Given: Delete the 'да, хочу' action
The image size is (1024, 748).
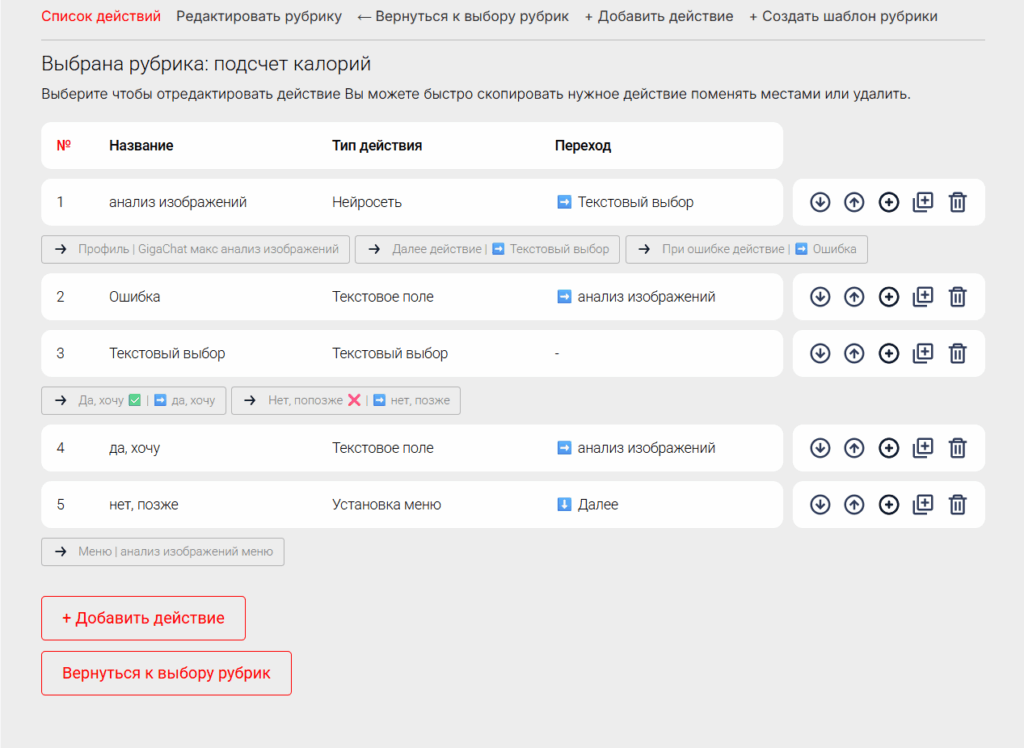Looking at the screenshot, I should [957, 448].
